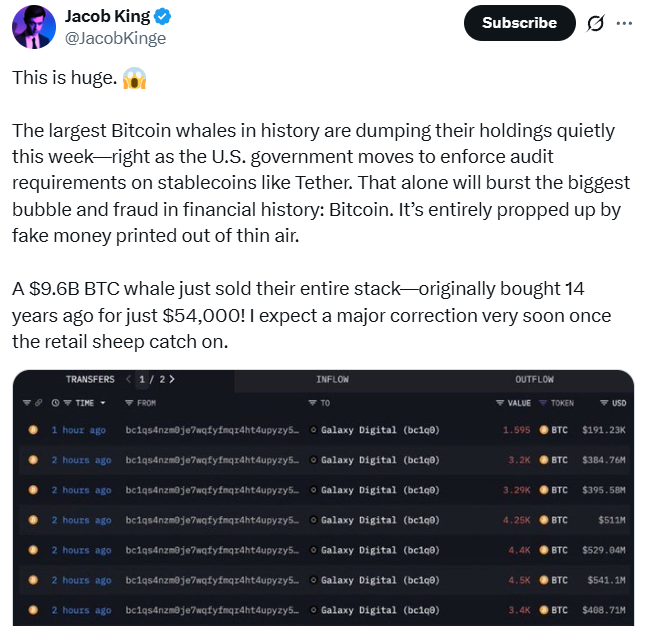The width and height of the screenshot is (646, 626).
Task: Go to previous transfers page arrow
Action: 128,380
